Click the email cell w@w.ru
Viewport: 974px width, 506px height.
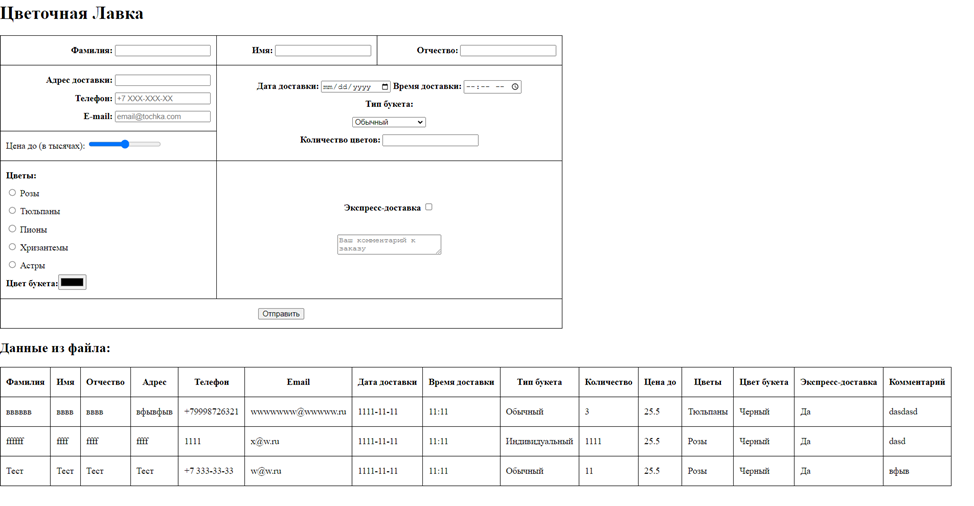pyautogui.click(x=298, y=471)
